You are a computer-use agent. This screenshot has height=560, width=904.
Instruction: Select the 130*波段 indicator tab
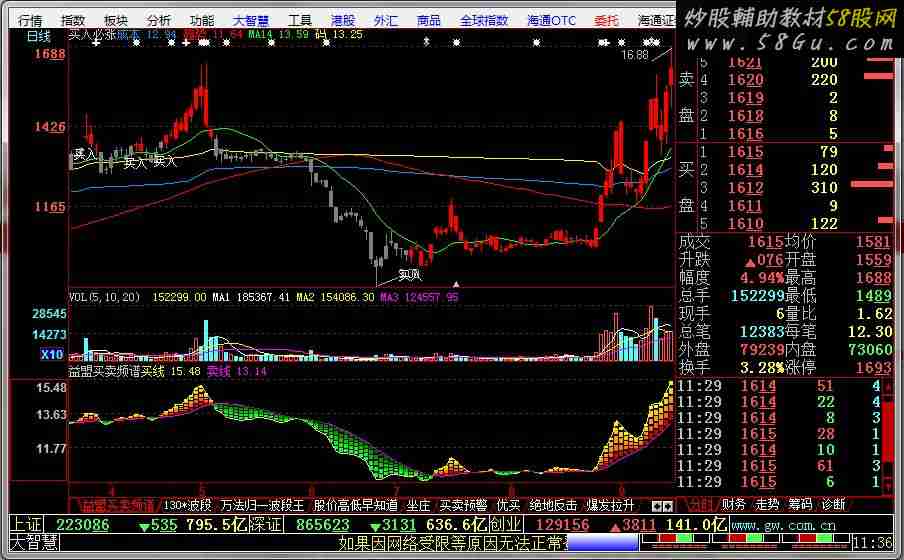pyautogui.click(x=187, y=505)
